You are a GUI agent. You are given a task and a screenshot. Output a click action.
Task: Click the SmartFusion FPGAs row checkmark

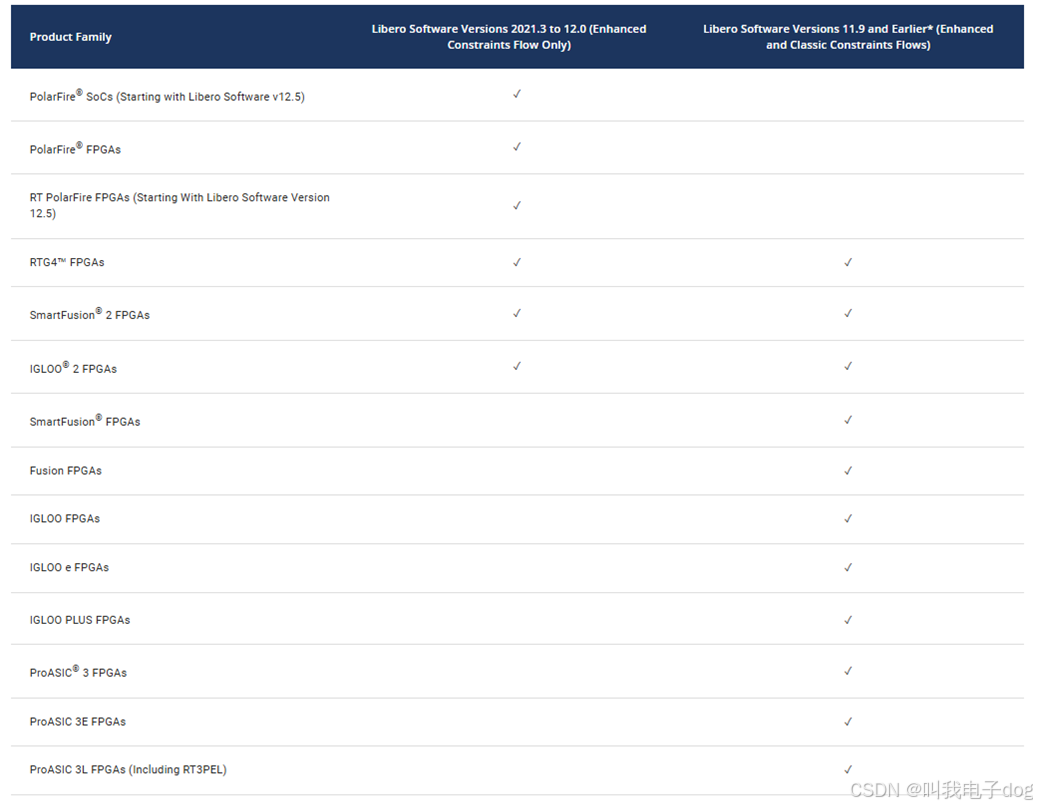848,420
